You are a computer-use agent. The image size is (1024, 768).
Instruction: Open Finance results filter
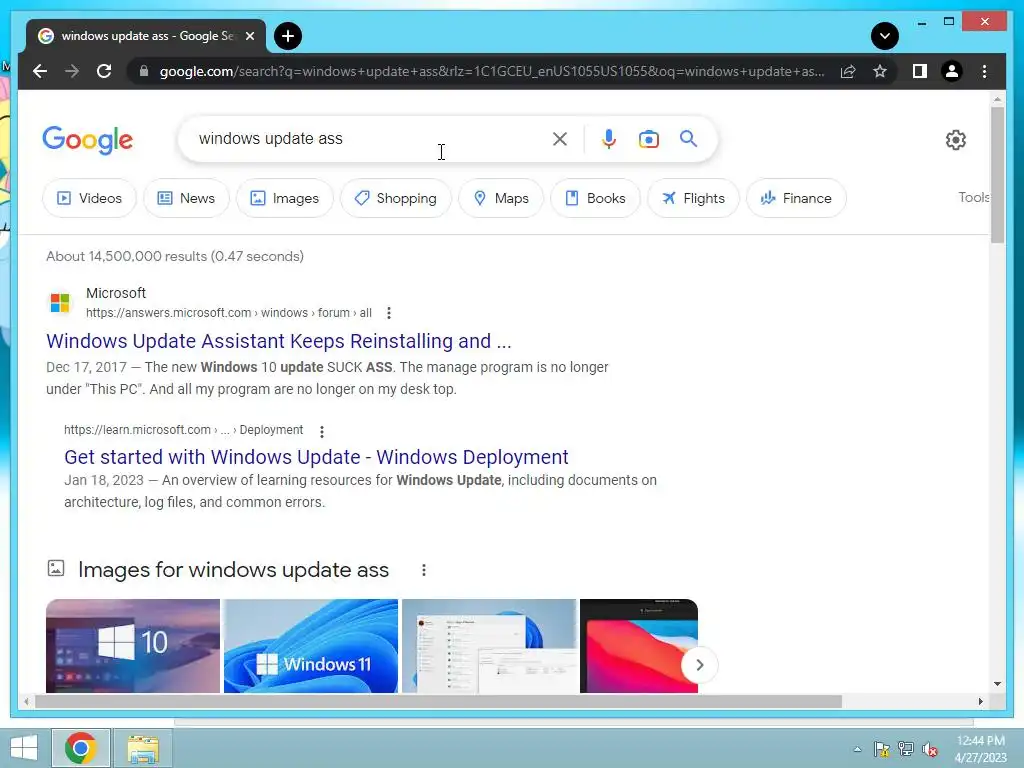[796, 198]
